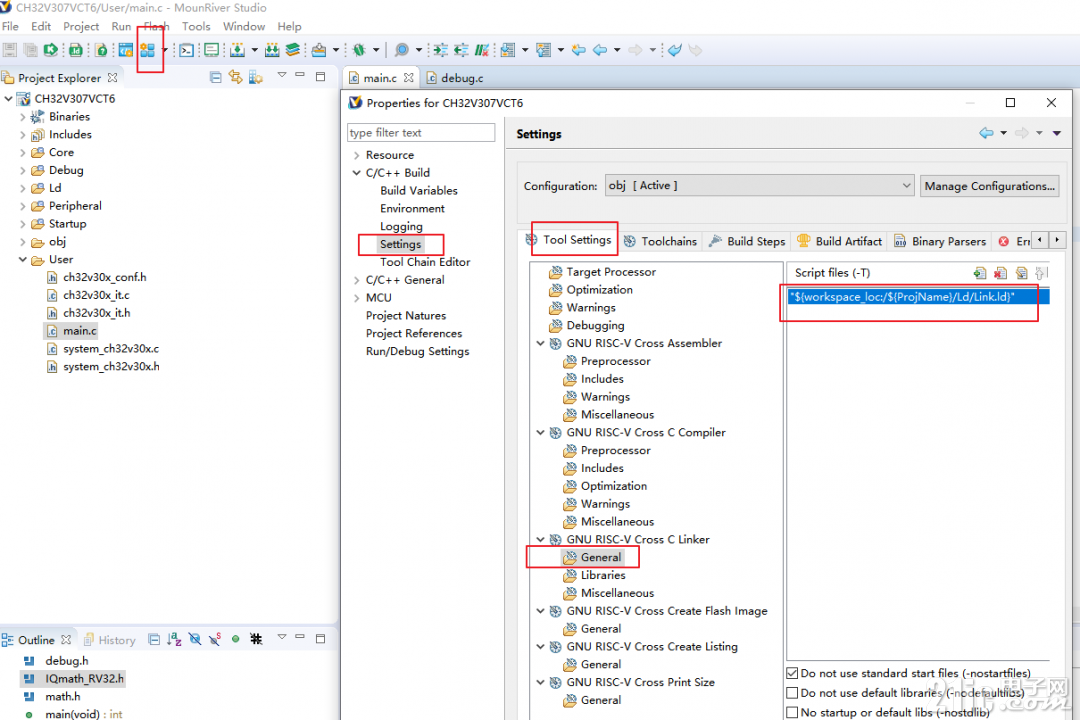The image size is (1080, 720).
Task: Collapse all items in the Outline view
Action: pyautogui.click(x=154, y=639)
